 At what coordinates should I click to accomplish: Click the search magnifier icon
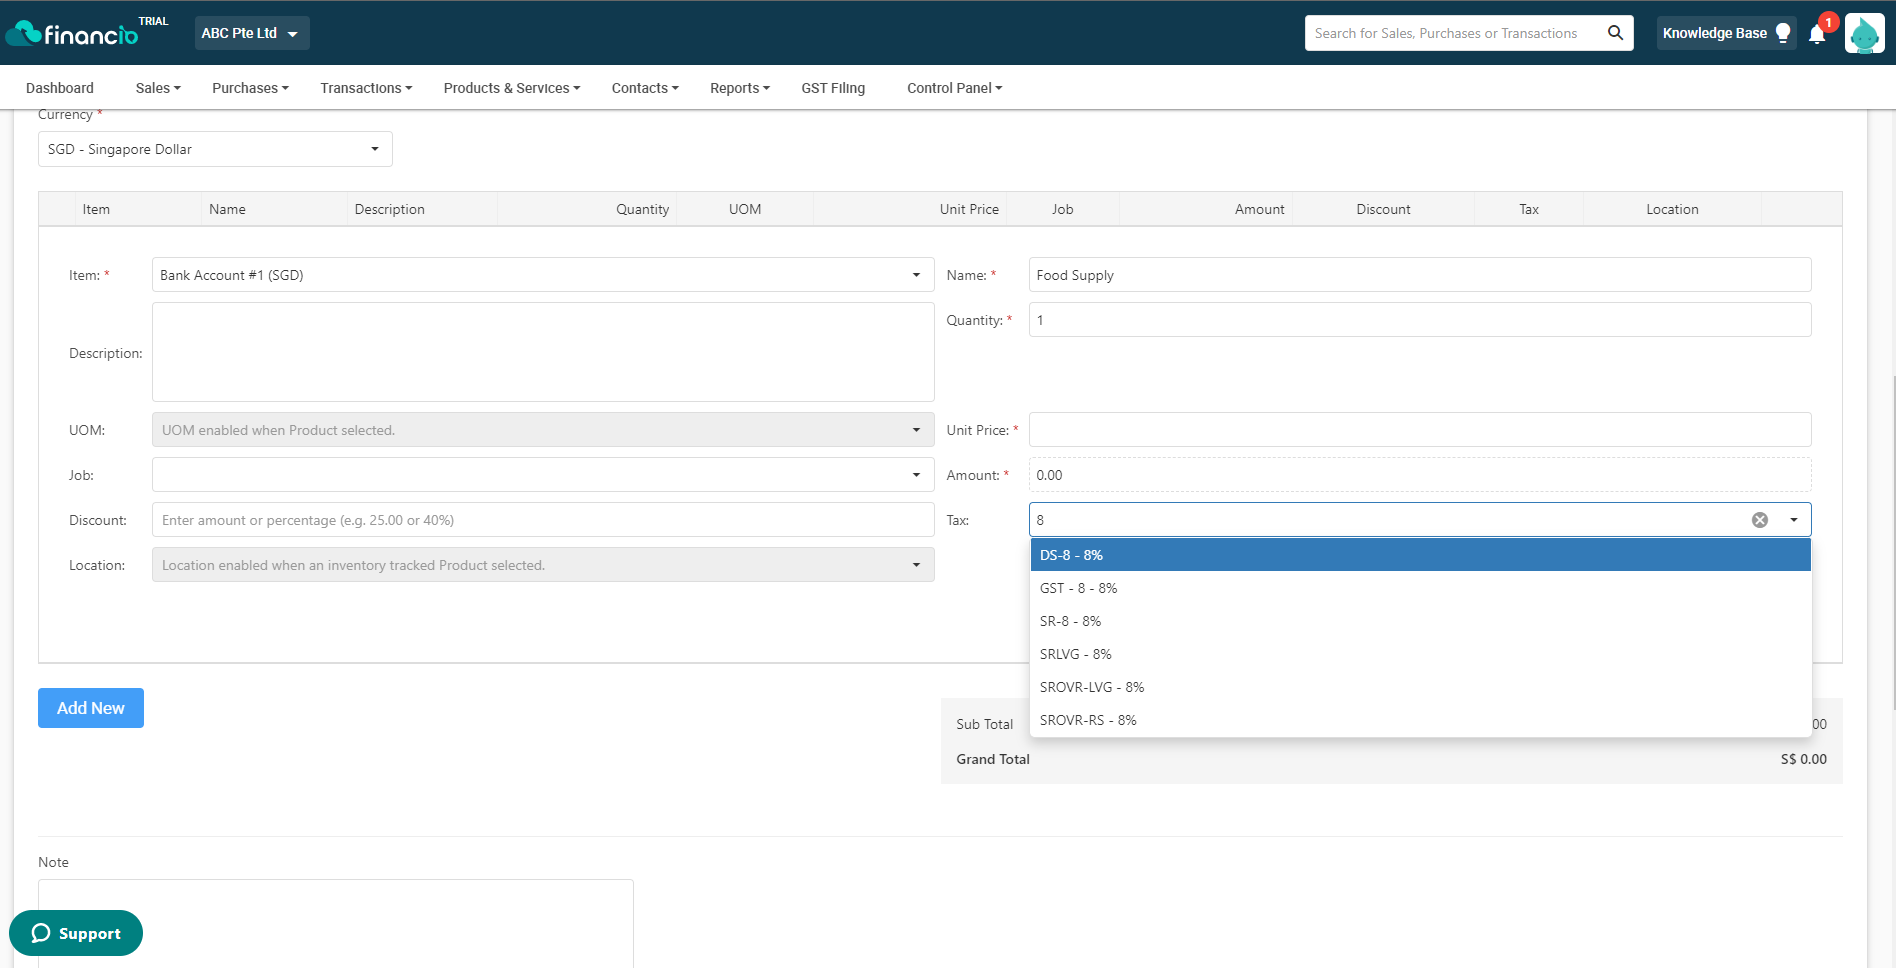(1615, 33)
